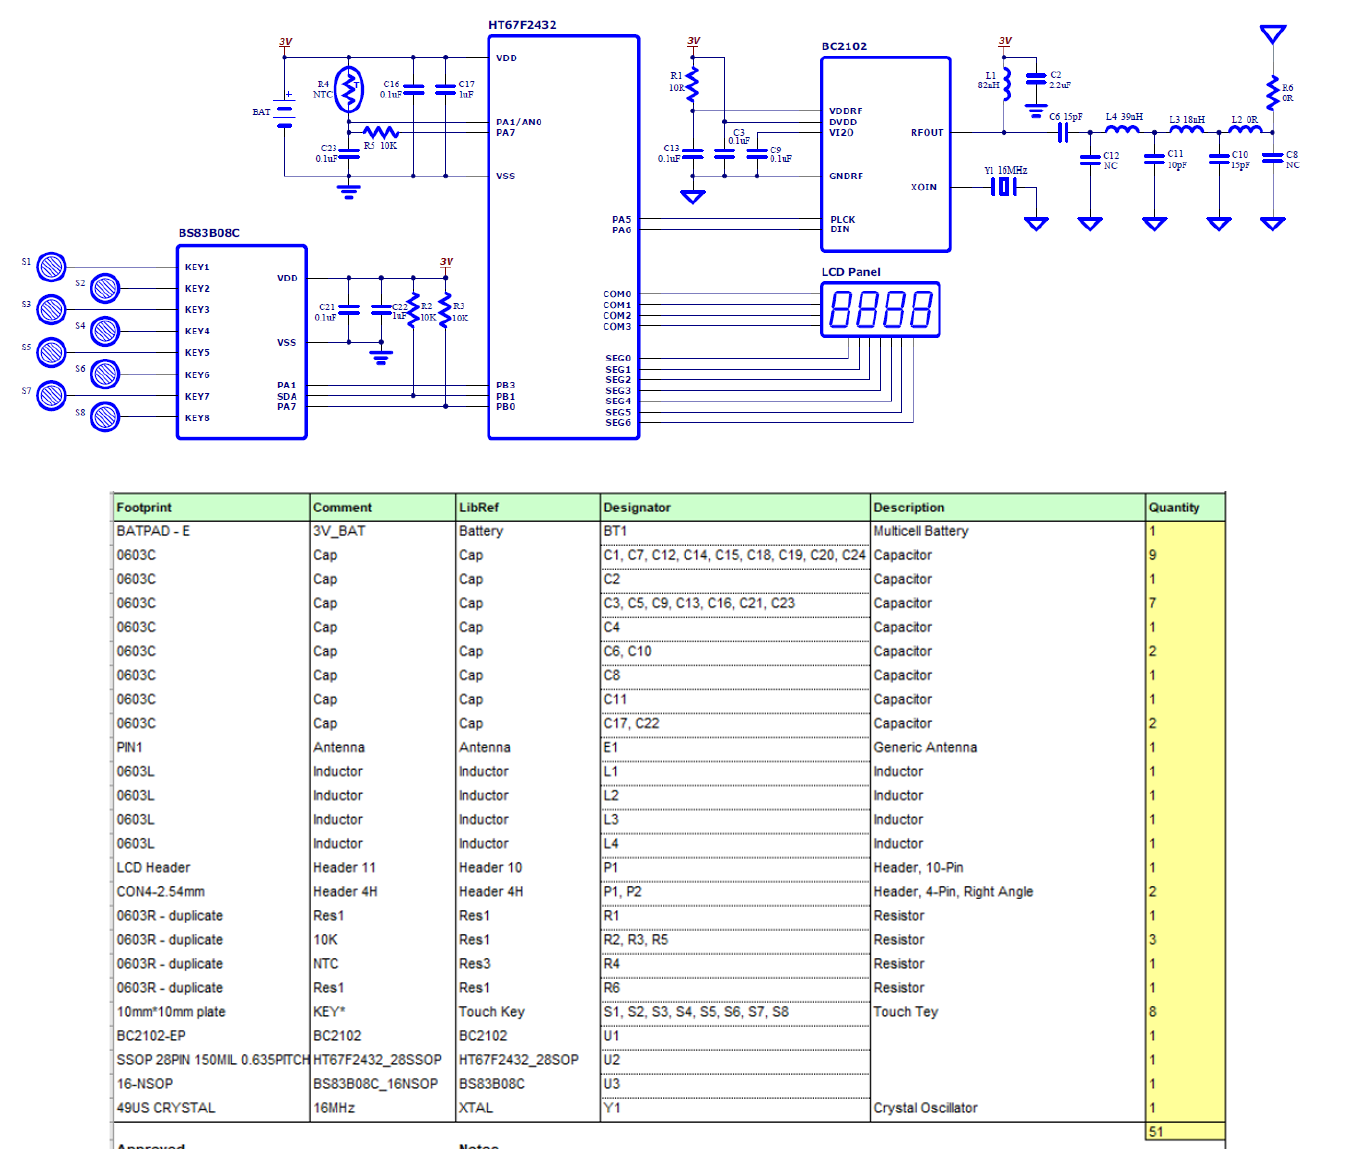Select the R3 10K resistor symbol
Viewport: 1349px width, 1149px height.
click(x=445, y=312)
